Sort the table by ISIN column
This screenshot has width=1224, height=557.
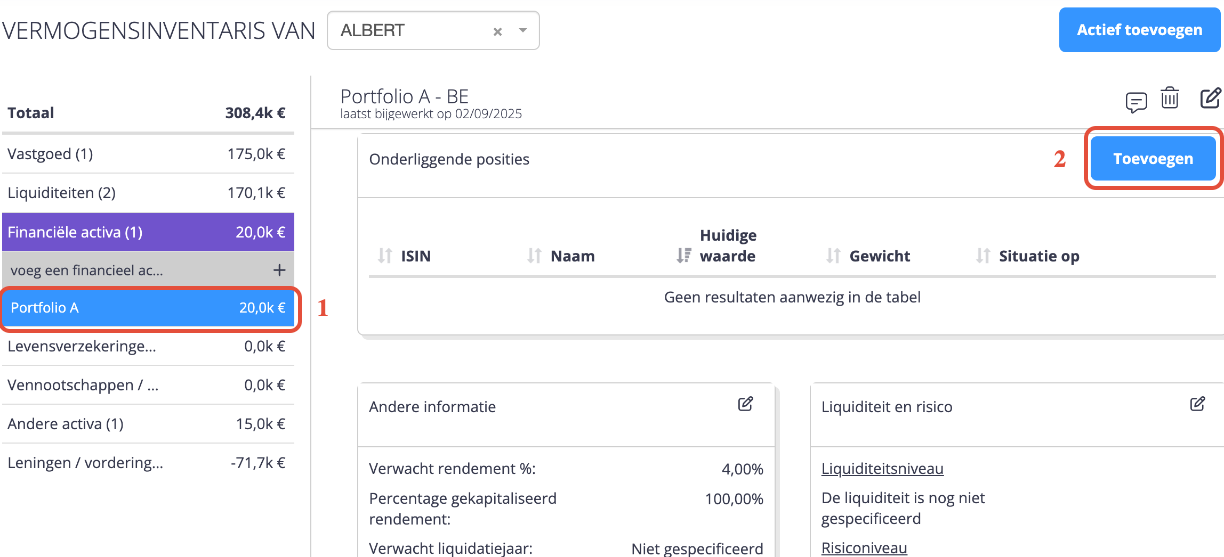(x=385, y=256)
